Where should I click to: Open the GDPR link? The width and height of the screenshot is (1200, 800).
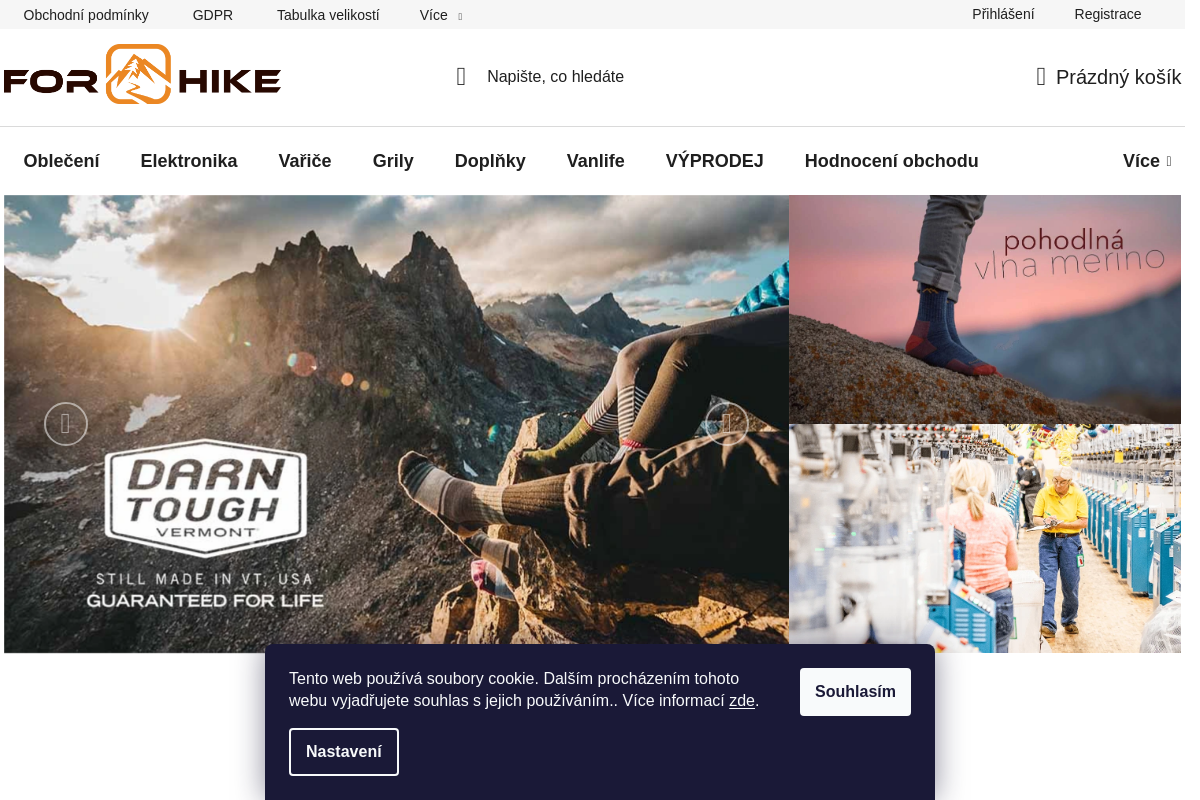click(x=213, y=15)
